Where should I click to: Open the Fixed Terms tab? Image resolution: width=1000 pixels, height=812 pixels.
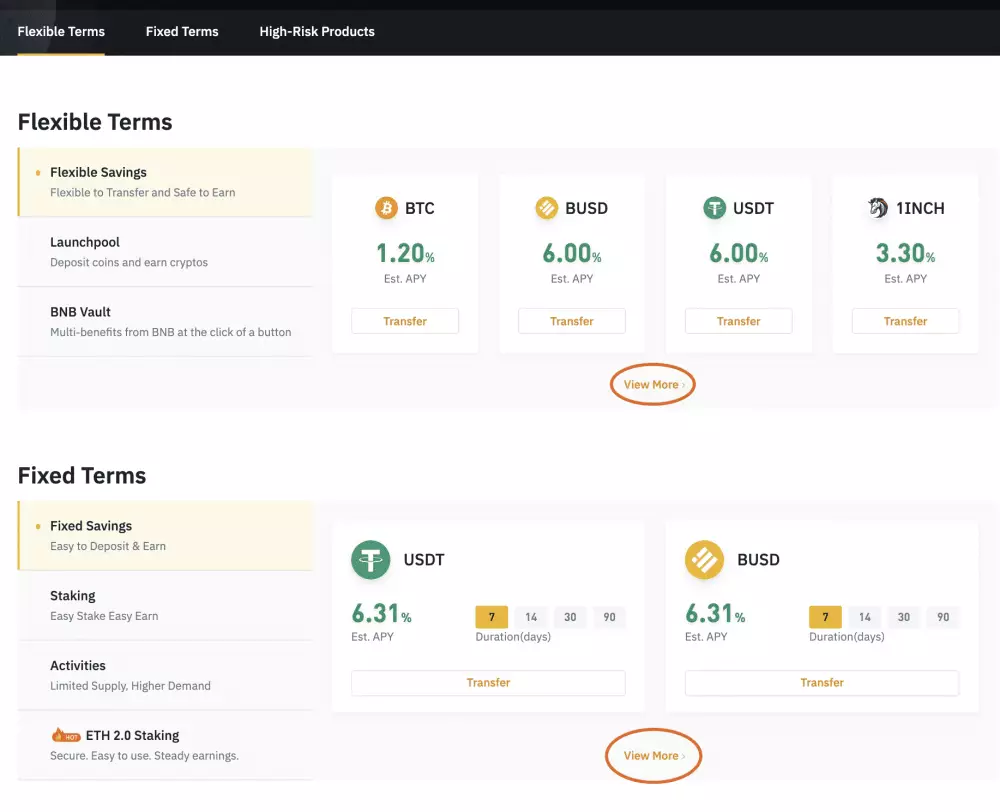[x=182, y=31]
